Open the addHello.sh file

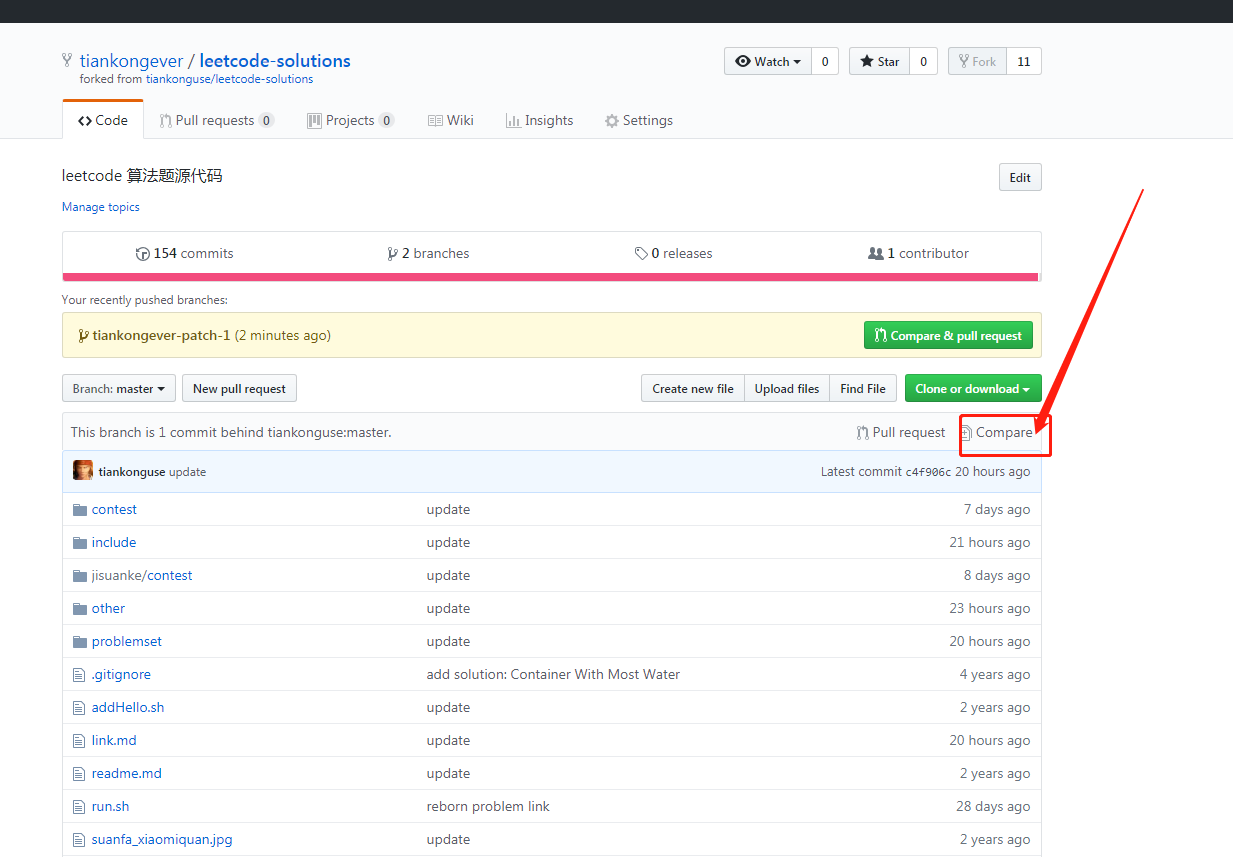pos(128,708)
